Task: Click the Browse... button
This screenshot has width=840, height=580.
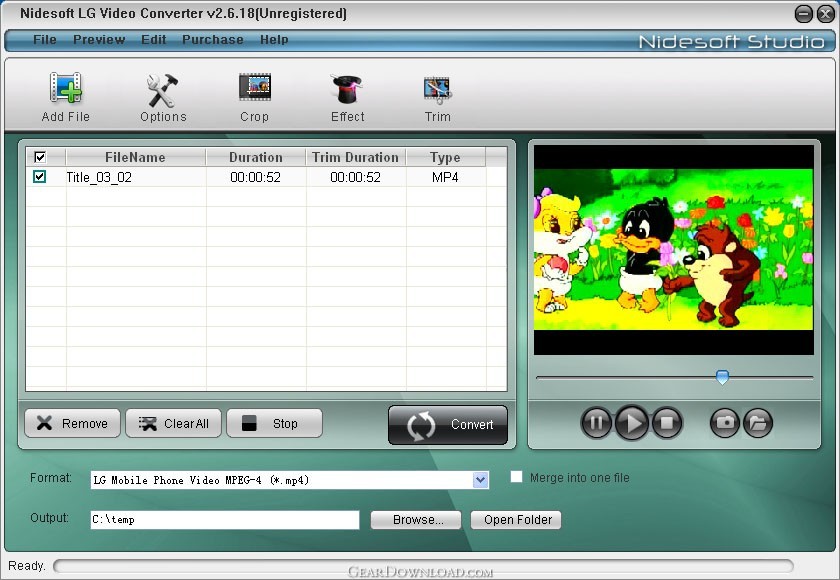Action: point(416,519)
